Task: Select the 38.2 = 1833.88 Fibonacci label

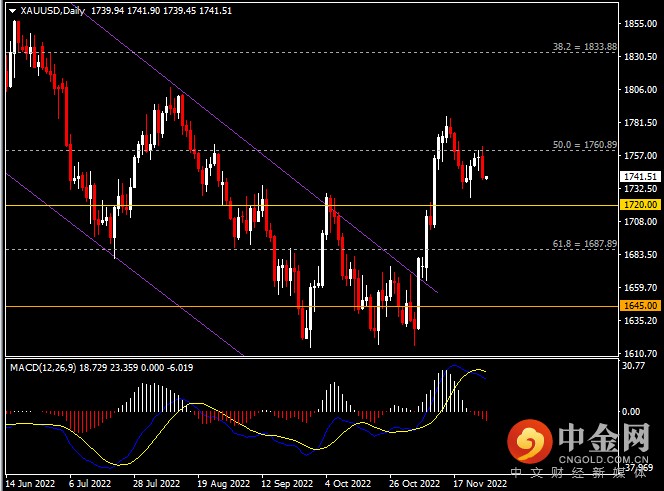Action: tap(584, 47)
